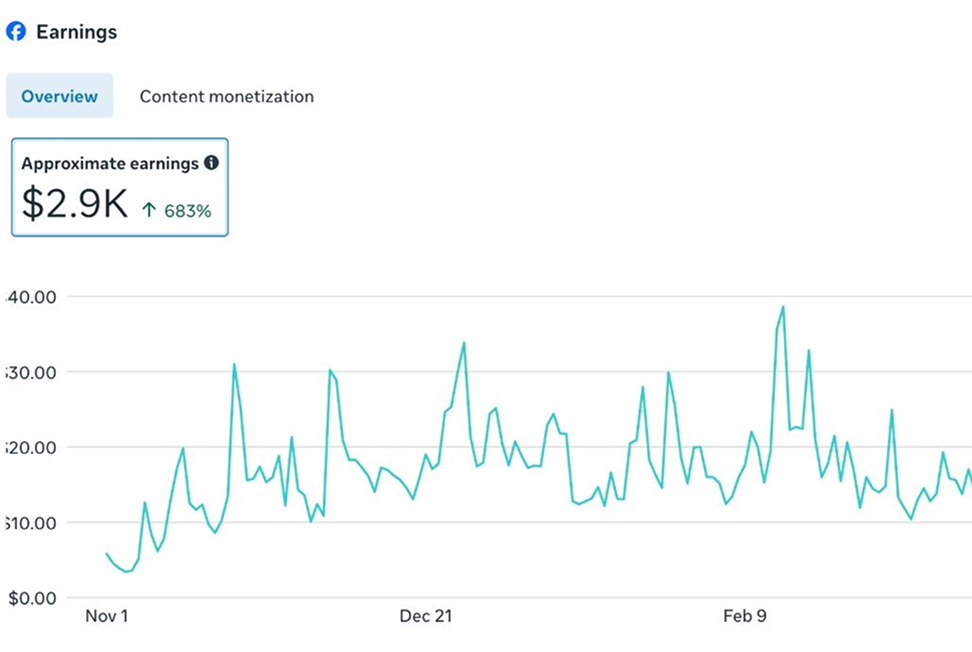Click the Nov 1 date label
972x652 pixels.
coord(107,616)
